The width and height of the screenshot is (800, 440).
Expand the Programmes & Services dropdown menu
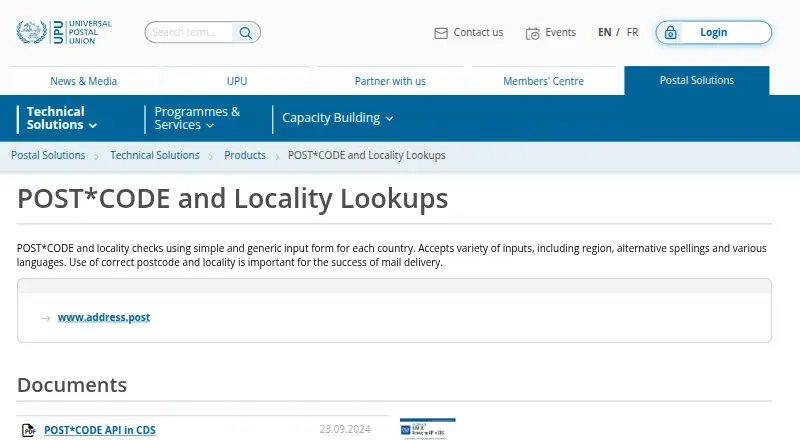tap(197, 118)
